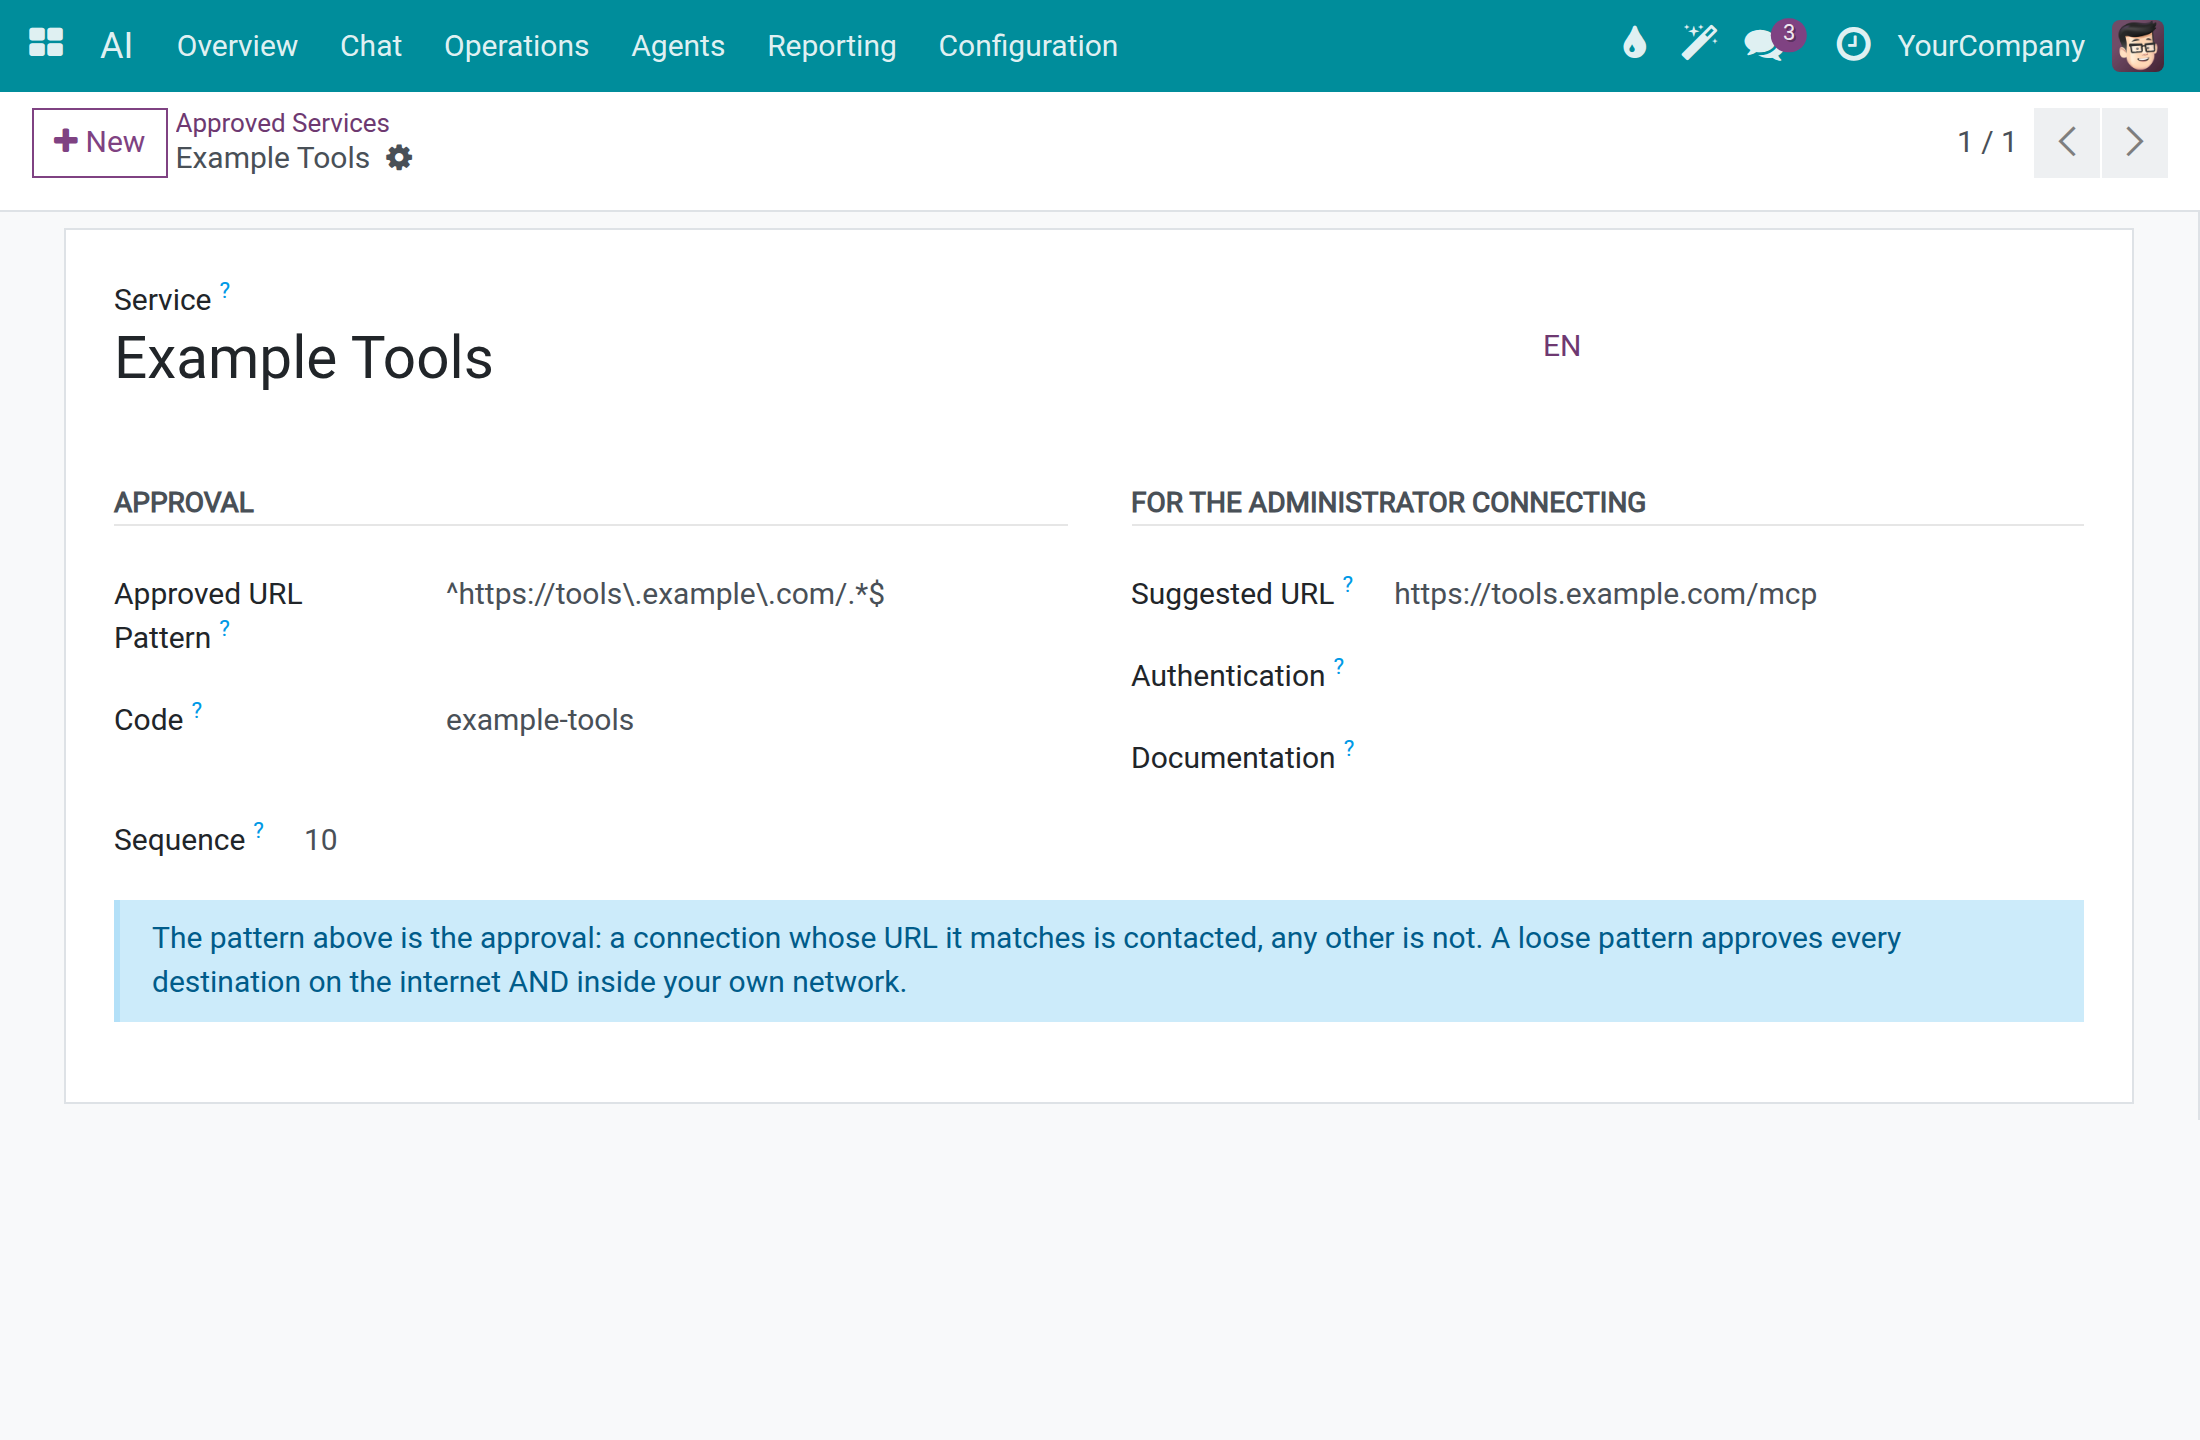
Task: Click the empty Authentication field
Action: point(1739,676)
